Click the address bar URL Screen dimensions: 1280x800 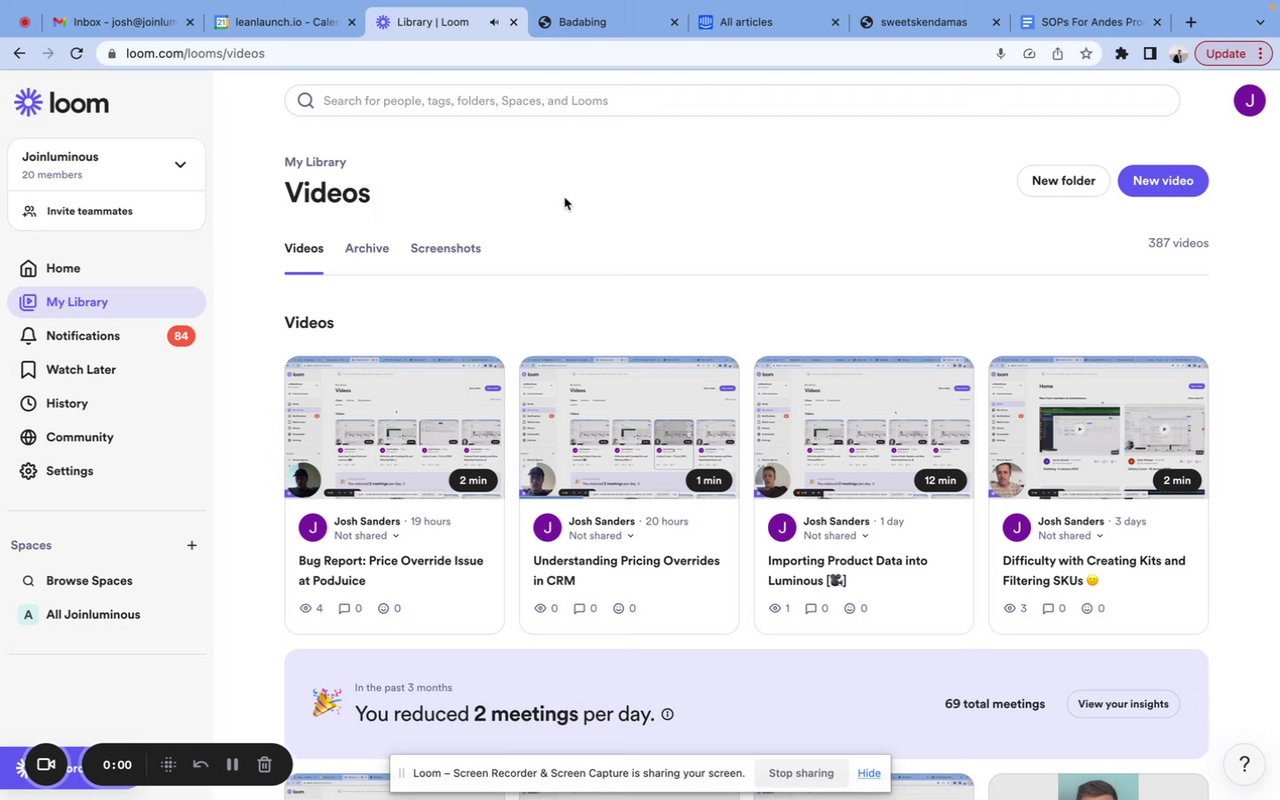click(195, 54)
